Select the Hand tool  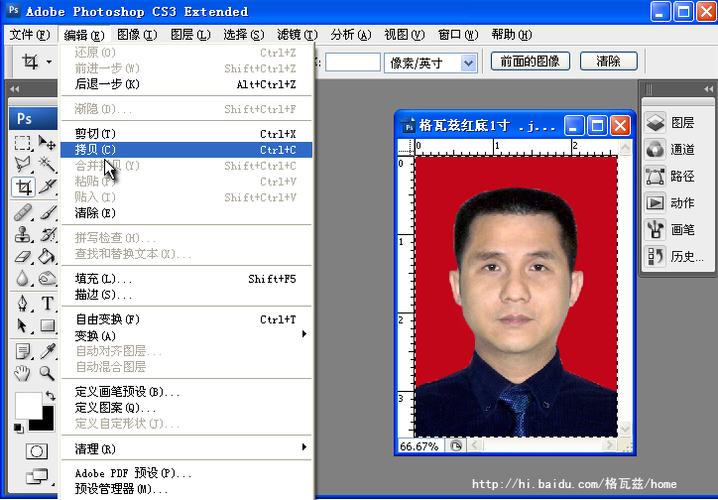pyautogui.click(x=22, y=373)
